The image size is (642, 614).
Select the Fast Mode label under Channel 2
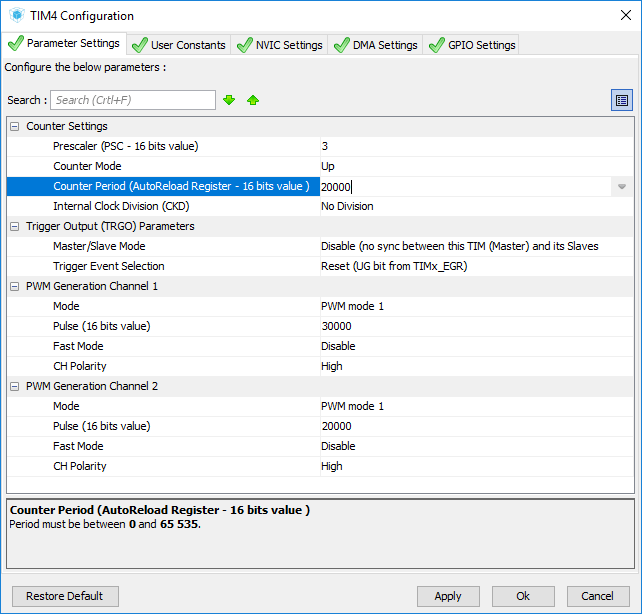pyautogui.click(x=78, y=446)
